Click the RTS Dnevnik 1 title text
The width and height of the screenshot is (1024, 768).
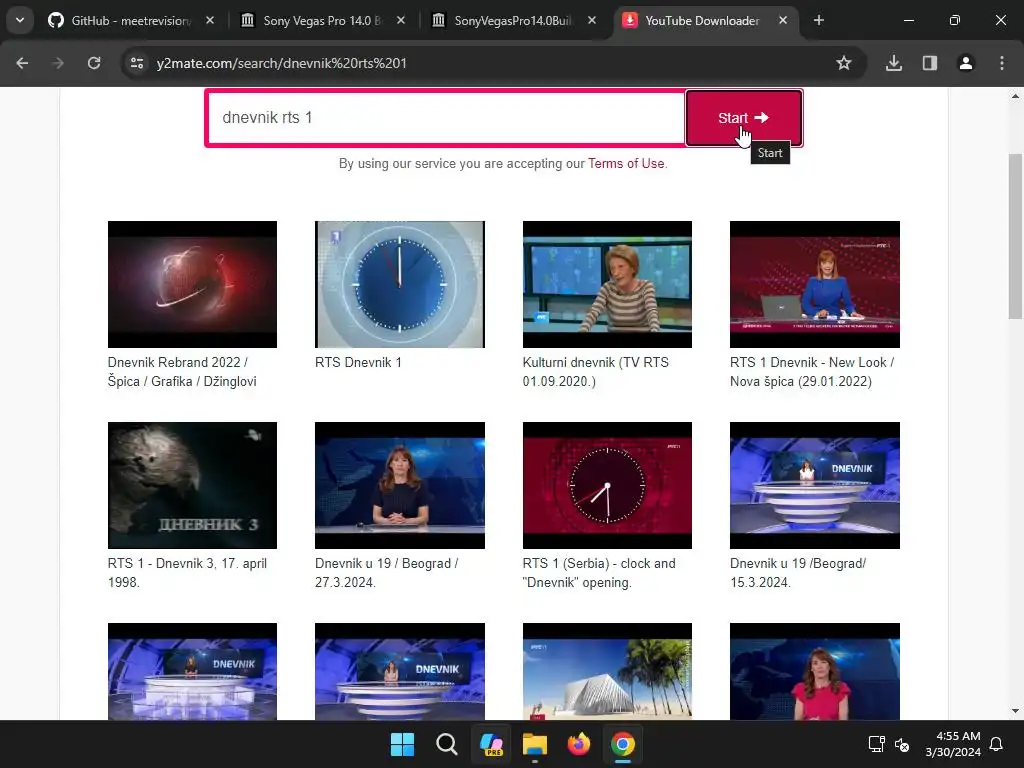(x=358, y=362)
